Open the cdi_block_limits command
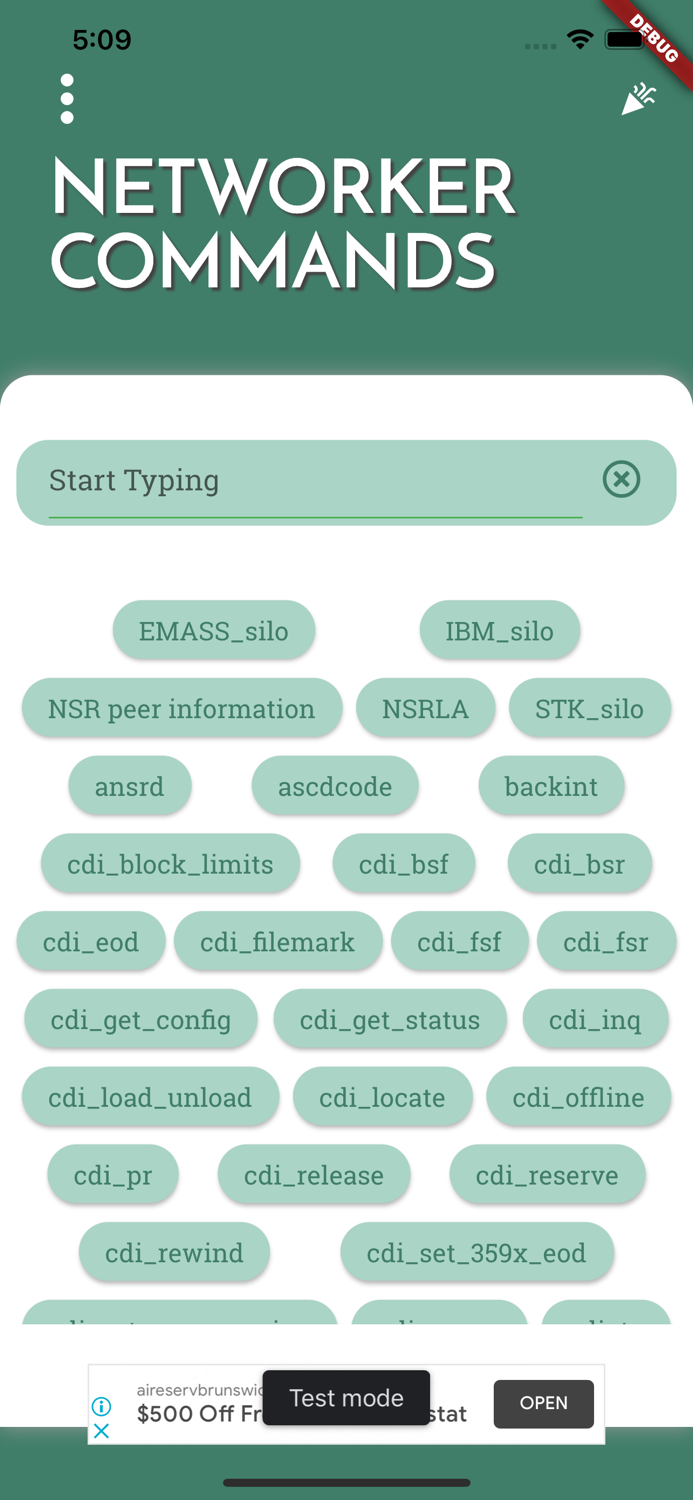The height and width of the screenshot is (1500, 693). (x=170, y=863)
